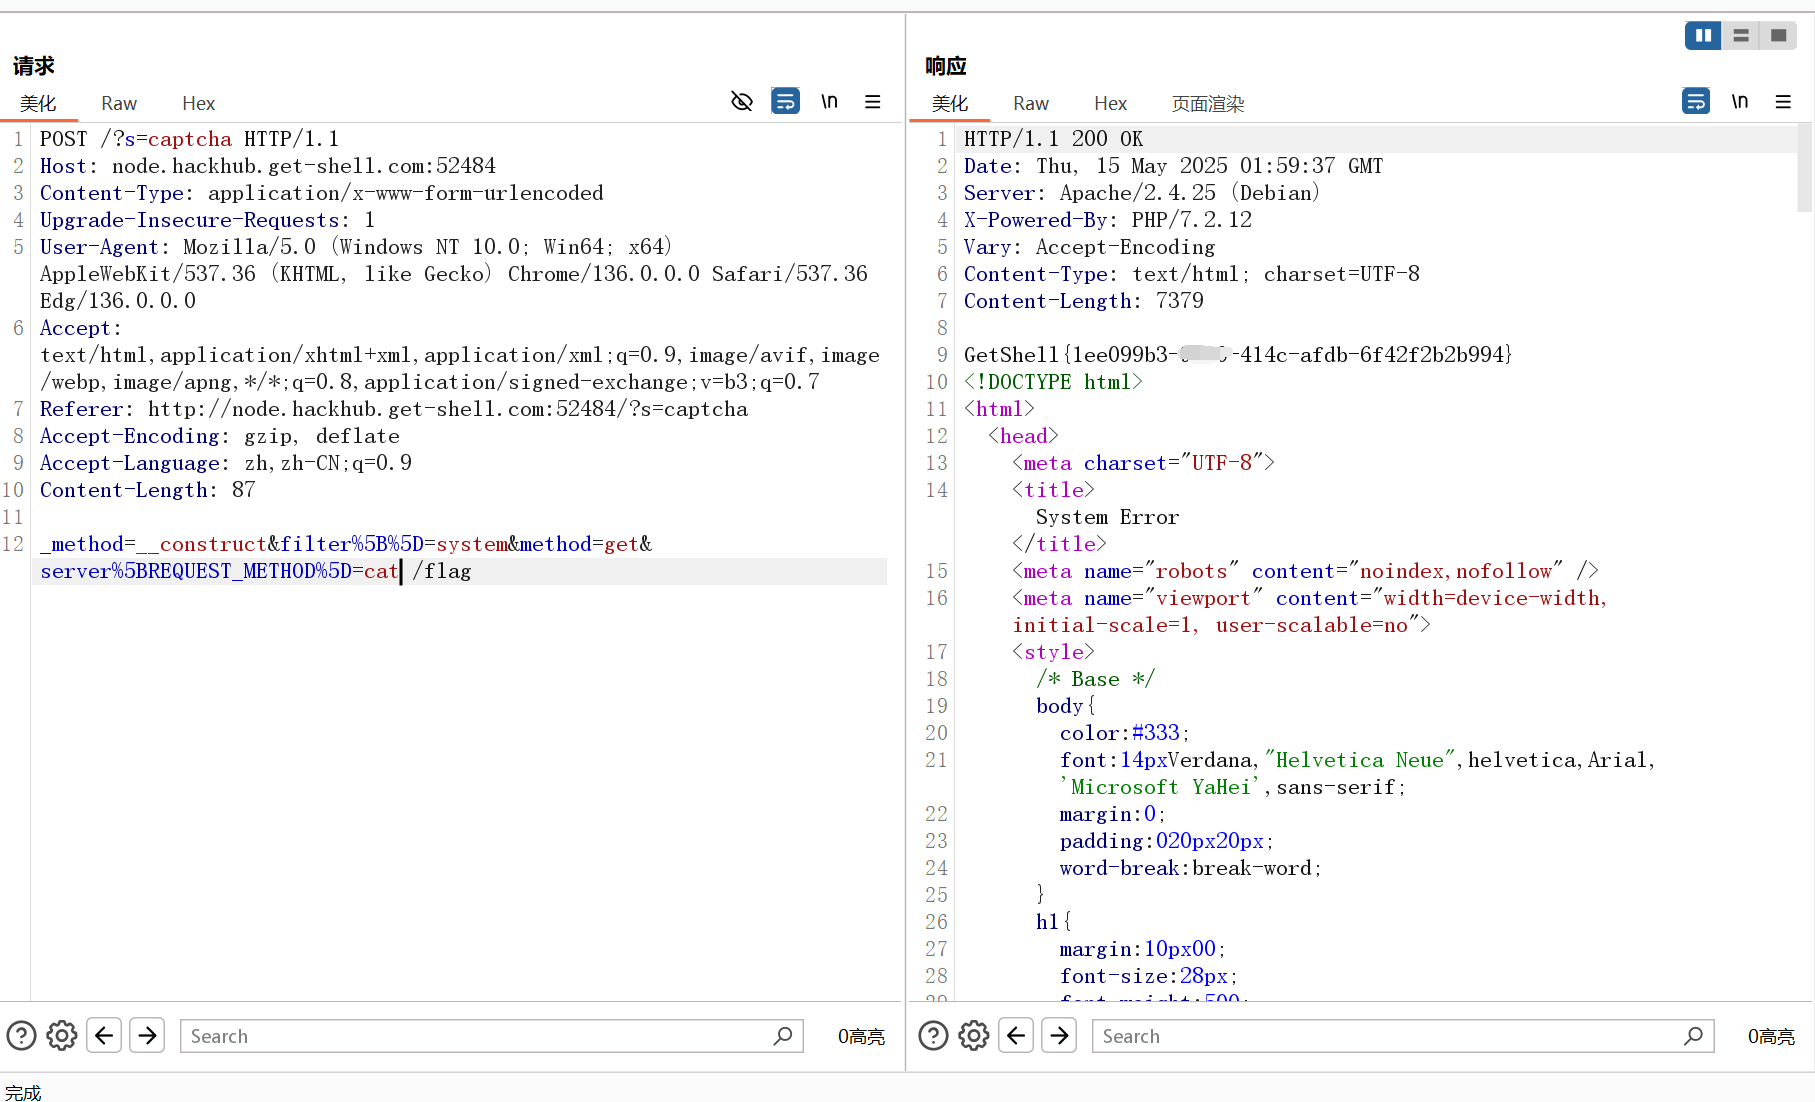The height and width of the screenshot is (1102, 1815).
Task: Enable word wrap in the response panel
Action: 1695,101
